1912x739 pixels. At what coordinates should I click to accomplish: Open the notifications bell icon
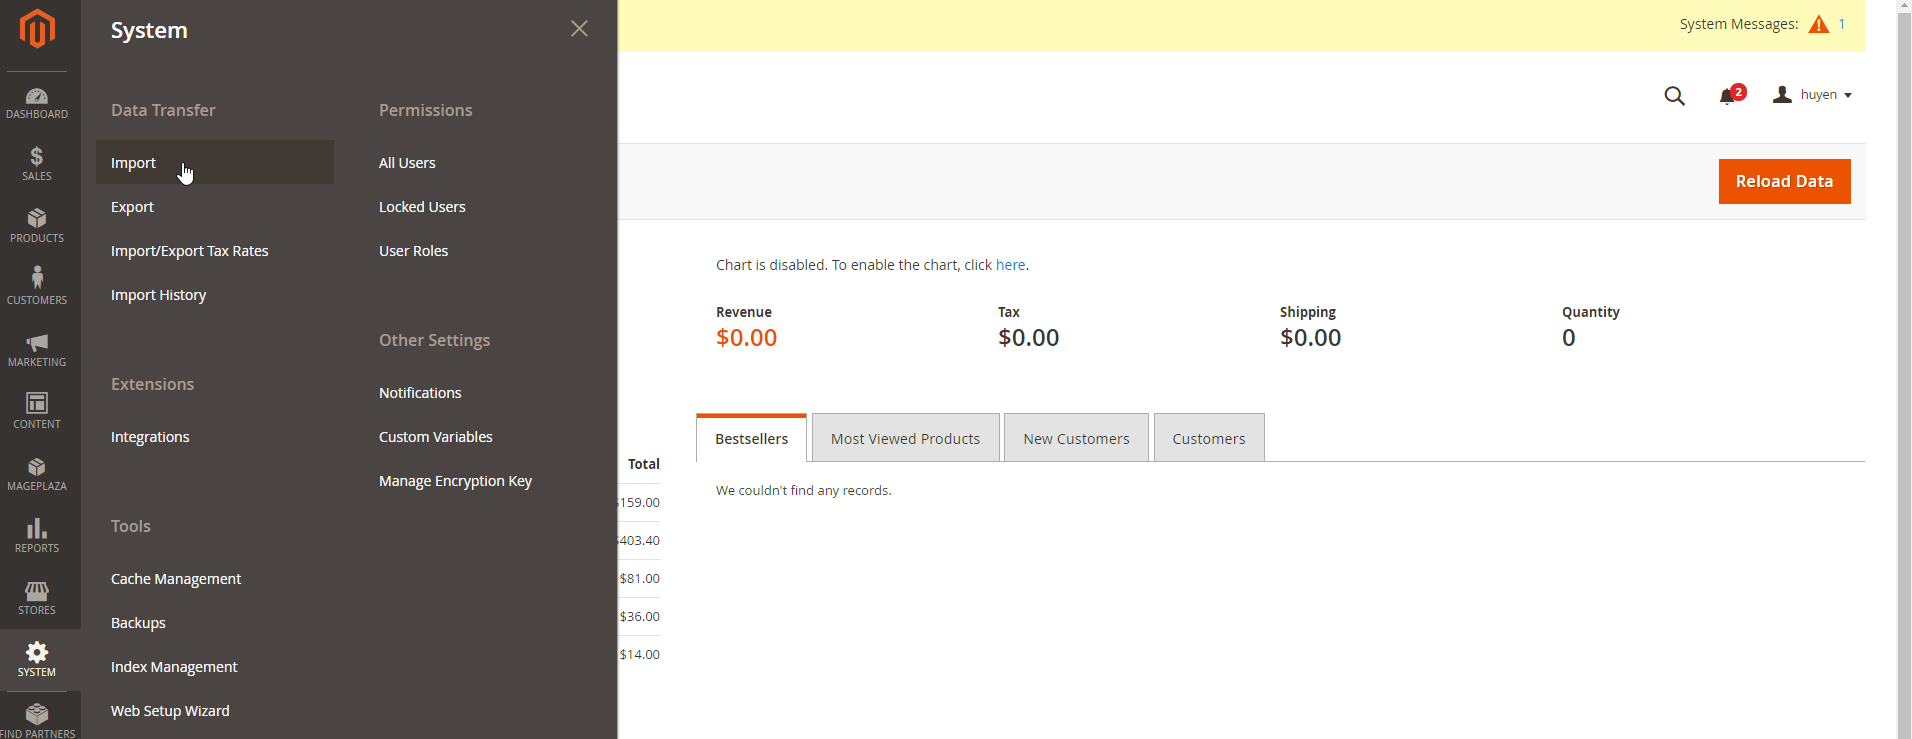click(1727, 96)
